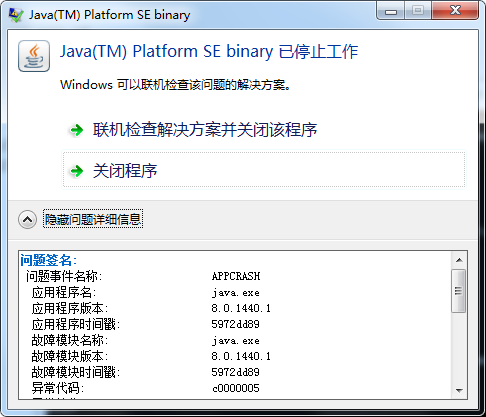Click the scrollbar up arrow in details box
Viewport: 486px width, 417px height.
click(459, 260)
